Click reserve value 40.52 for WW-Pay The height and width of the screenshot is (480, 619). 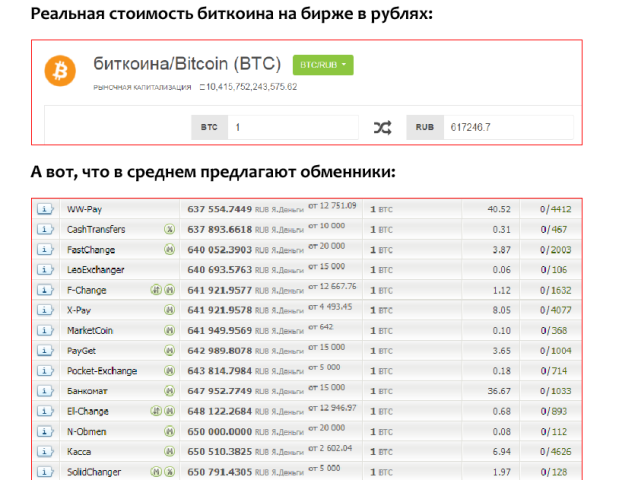coord(499,209)
